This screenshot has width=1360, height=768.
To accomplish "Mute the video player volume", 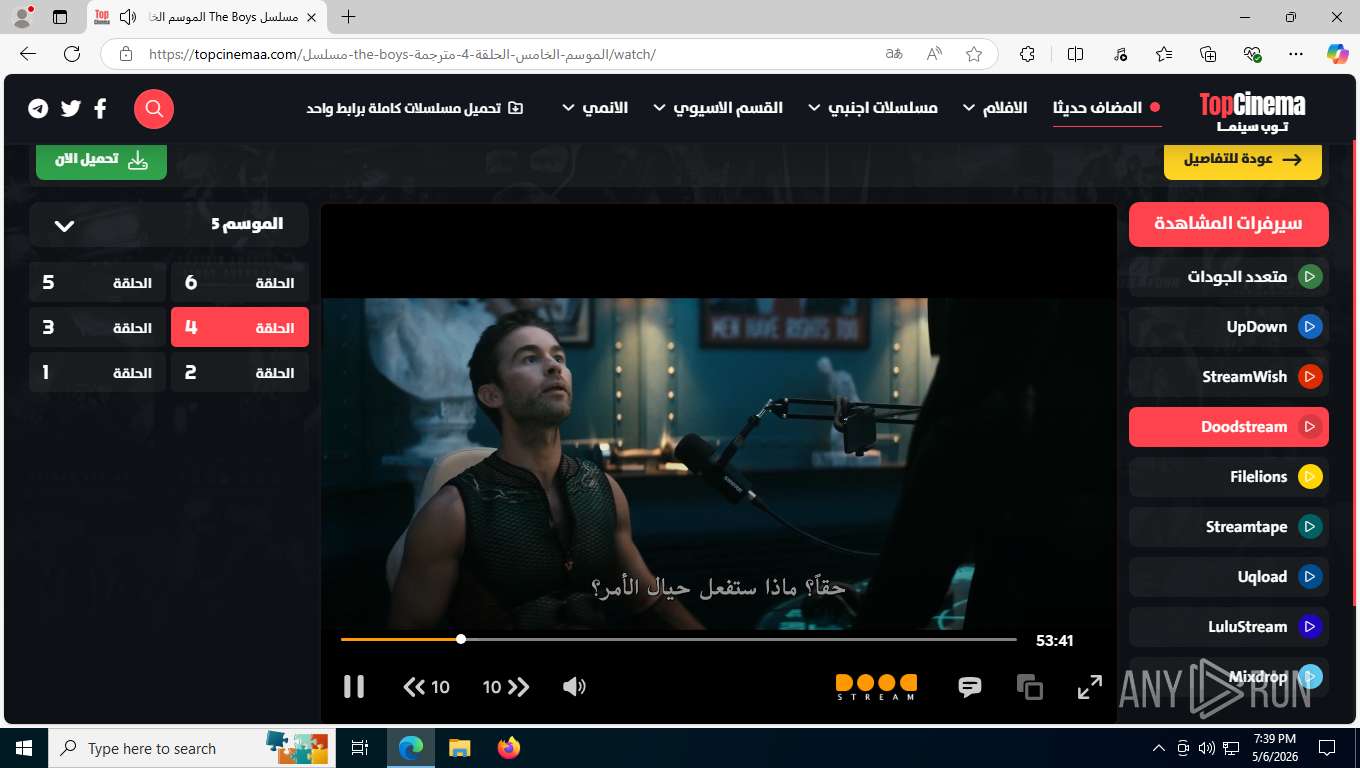I will click(574, 687).
